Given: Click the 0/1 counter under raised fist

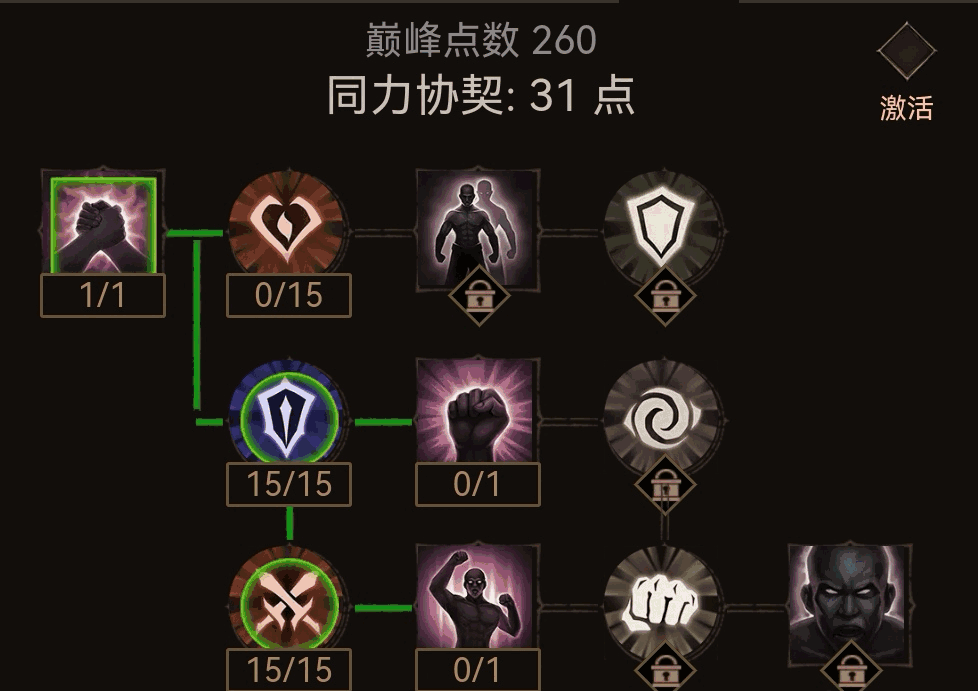Looking at the screenshot, I should 478,484.
